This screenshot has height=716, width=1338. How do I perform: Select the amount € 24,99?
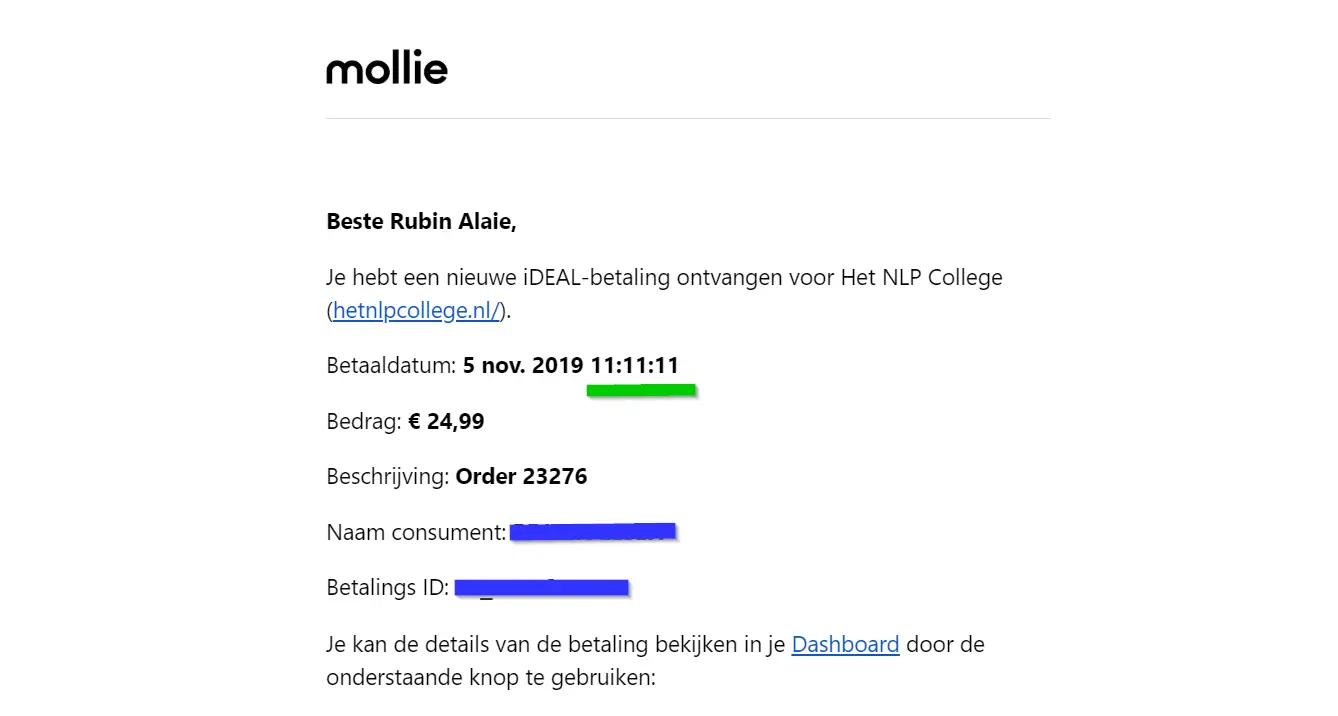446,422
